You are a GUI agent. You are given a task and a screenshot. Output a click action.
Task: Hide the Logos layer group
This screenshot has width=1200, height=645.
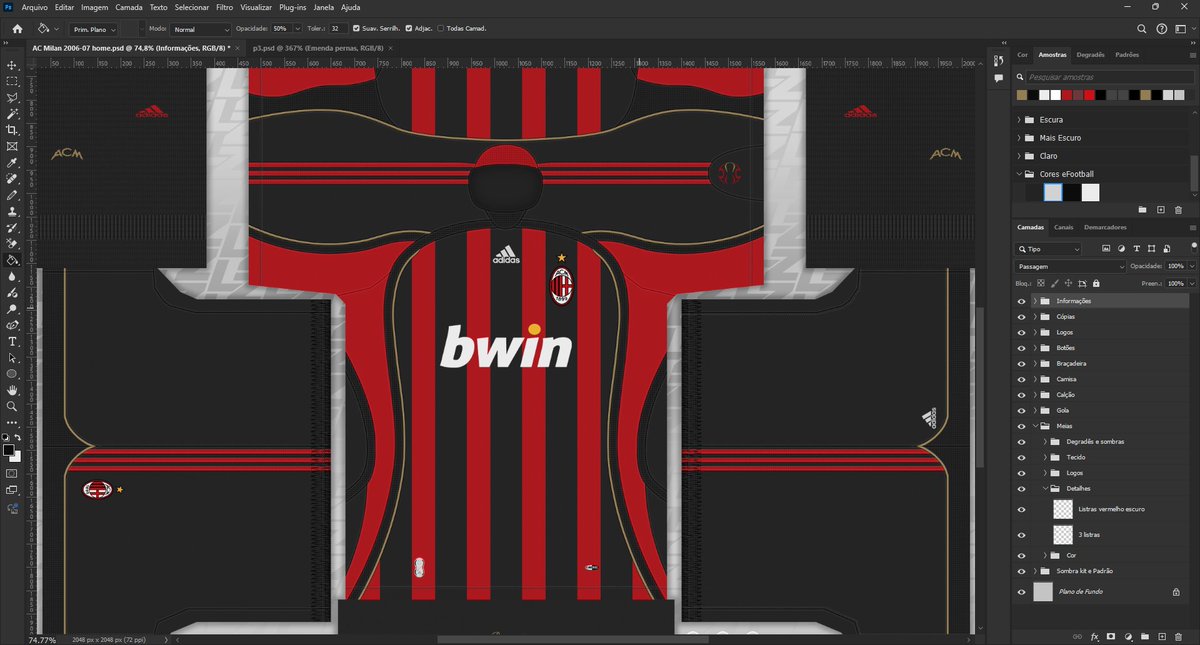click(x=1021, y=332)
